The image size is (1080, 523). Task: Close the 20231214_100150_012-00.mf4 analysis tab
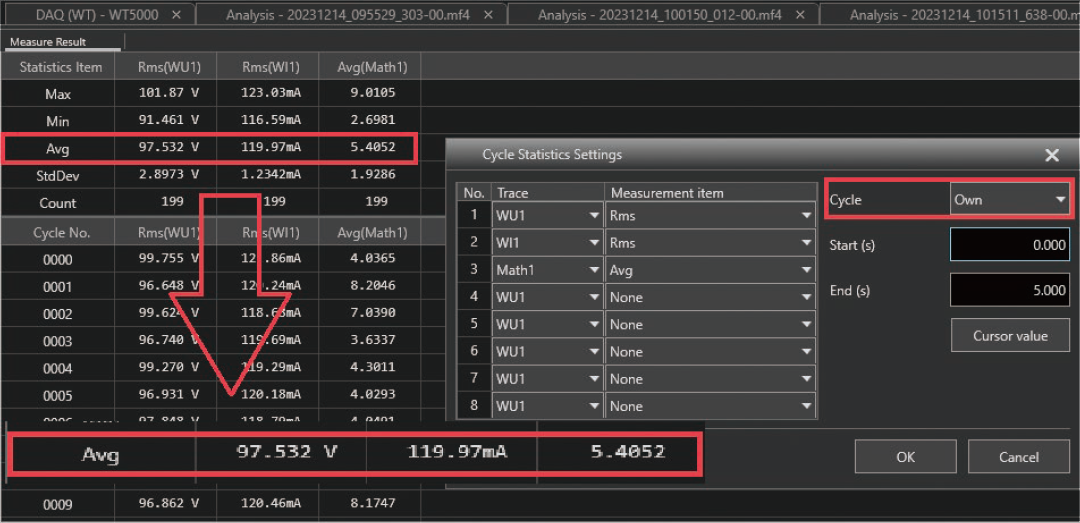(800, 14)
